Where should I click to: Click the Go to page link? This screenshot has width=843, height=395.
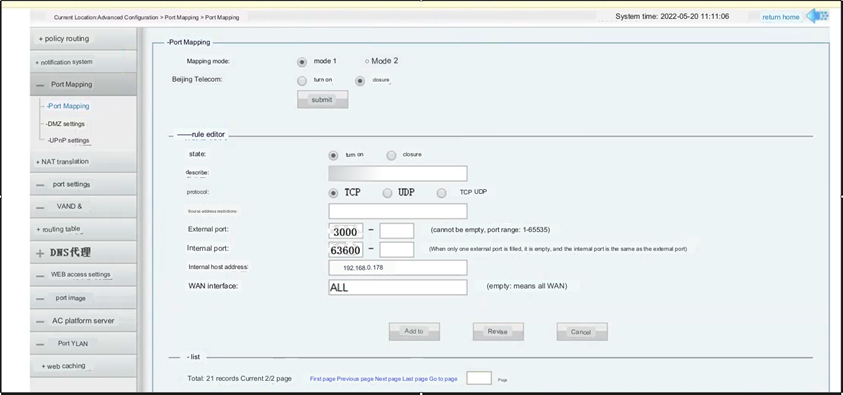point(444,379)
